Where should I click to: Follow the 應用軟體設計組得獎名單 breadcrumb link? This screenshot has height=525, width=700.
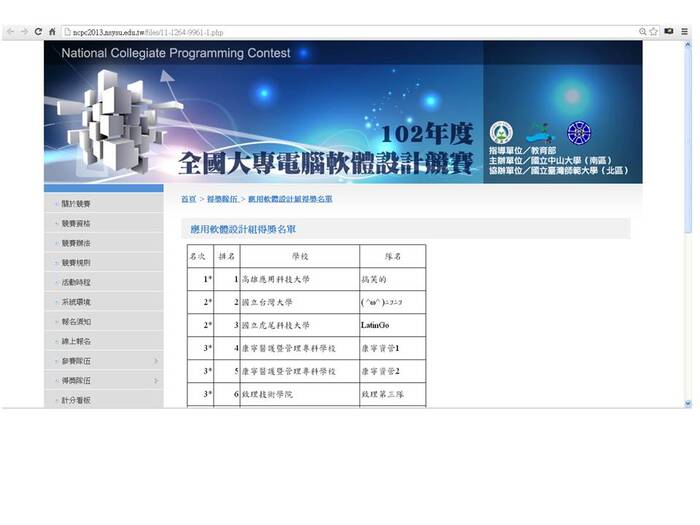[290, 199]
